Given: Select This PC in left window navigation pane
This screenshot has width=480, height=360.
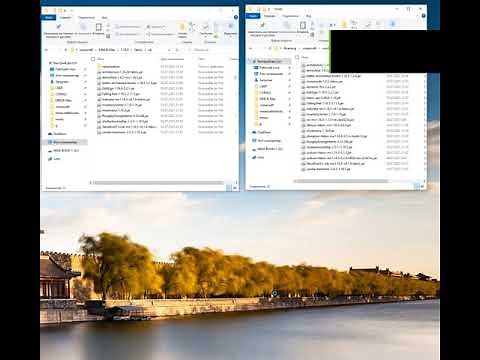Looking at the screenshot, I should click(x=65, y=142).
